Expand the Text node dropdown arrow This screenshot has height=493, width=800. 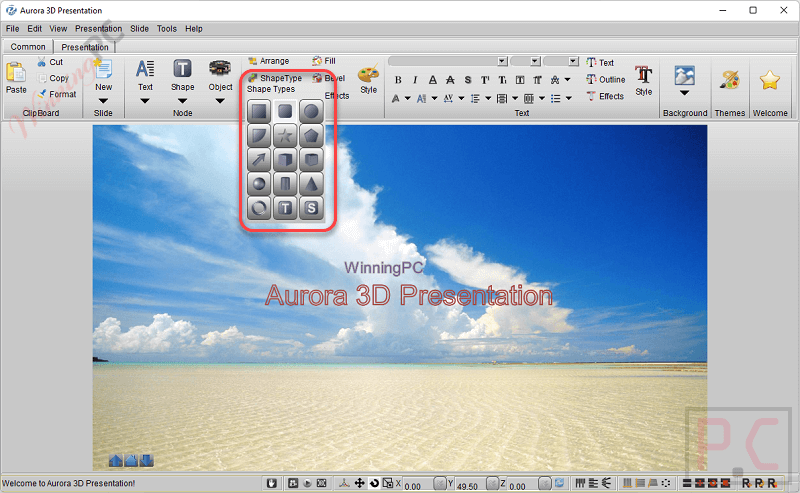click(x=145, y=101)
